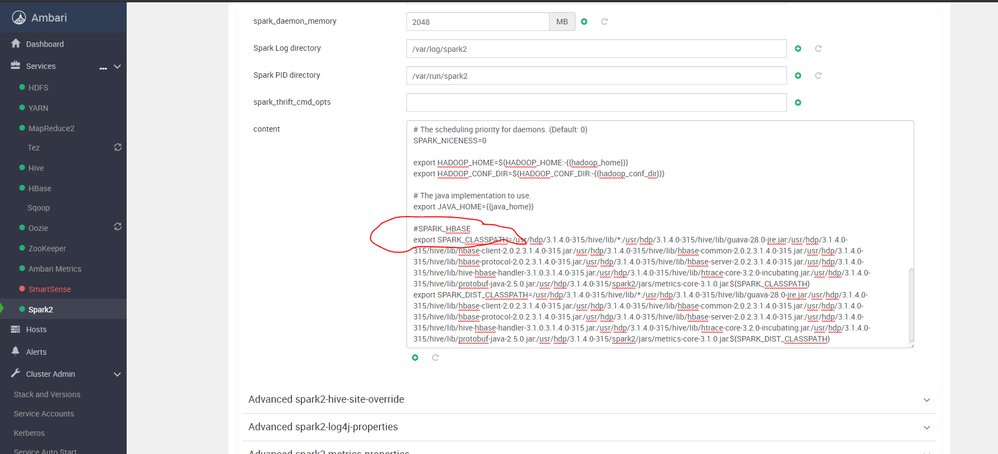This screenshot has width=998, height=454.
Task: Click green override icon for spark_thrift_cmd_opts
Action: (x=798, y=103)
